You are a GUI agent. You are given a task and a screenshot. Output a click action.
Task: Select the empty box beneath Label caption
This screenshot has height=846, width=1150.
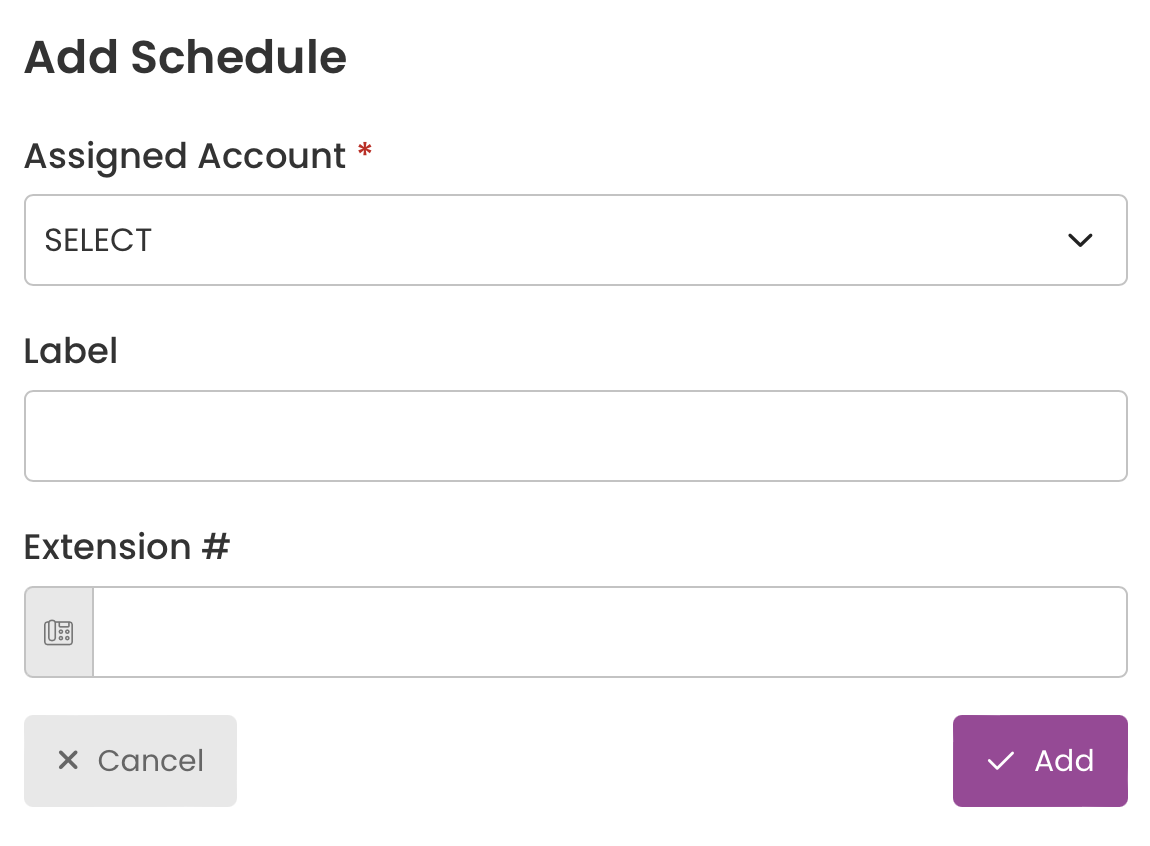tap(576, 436)
